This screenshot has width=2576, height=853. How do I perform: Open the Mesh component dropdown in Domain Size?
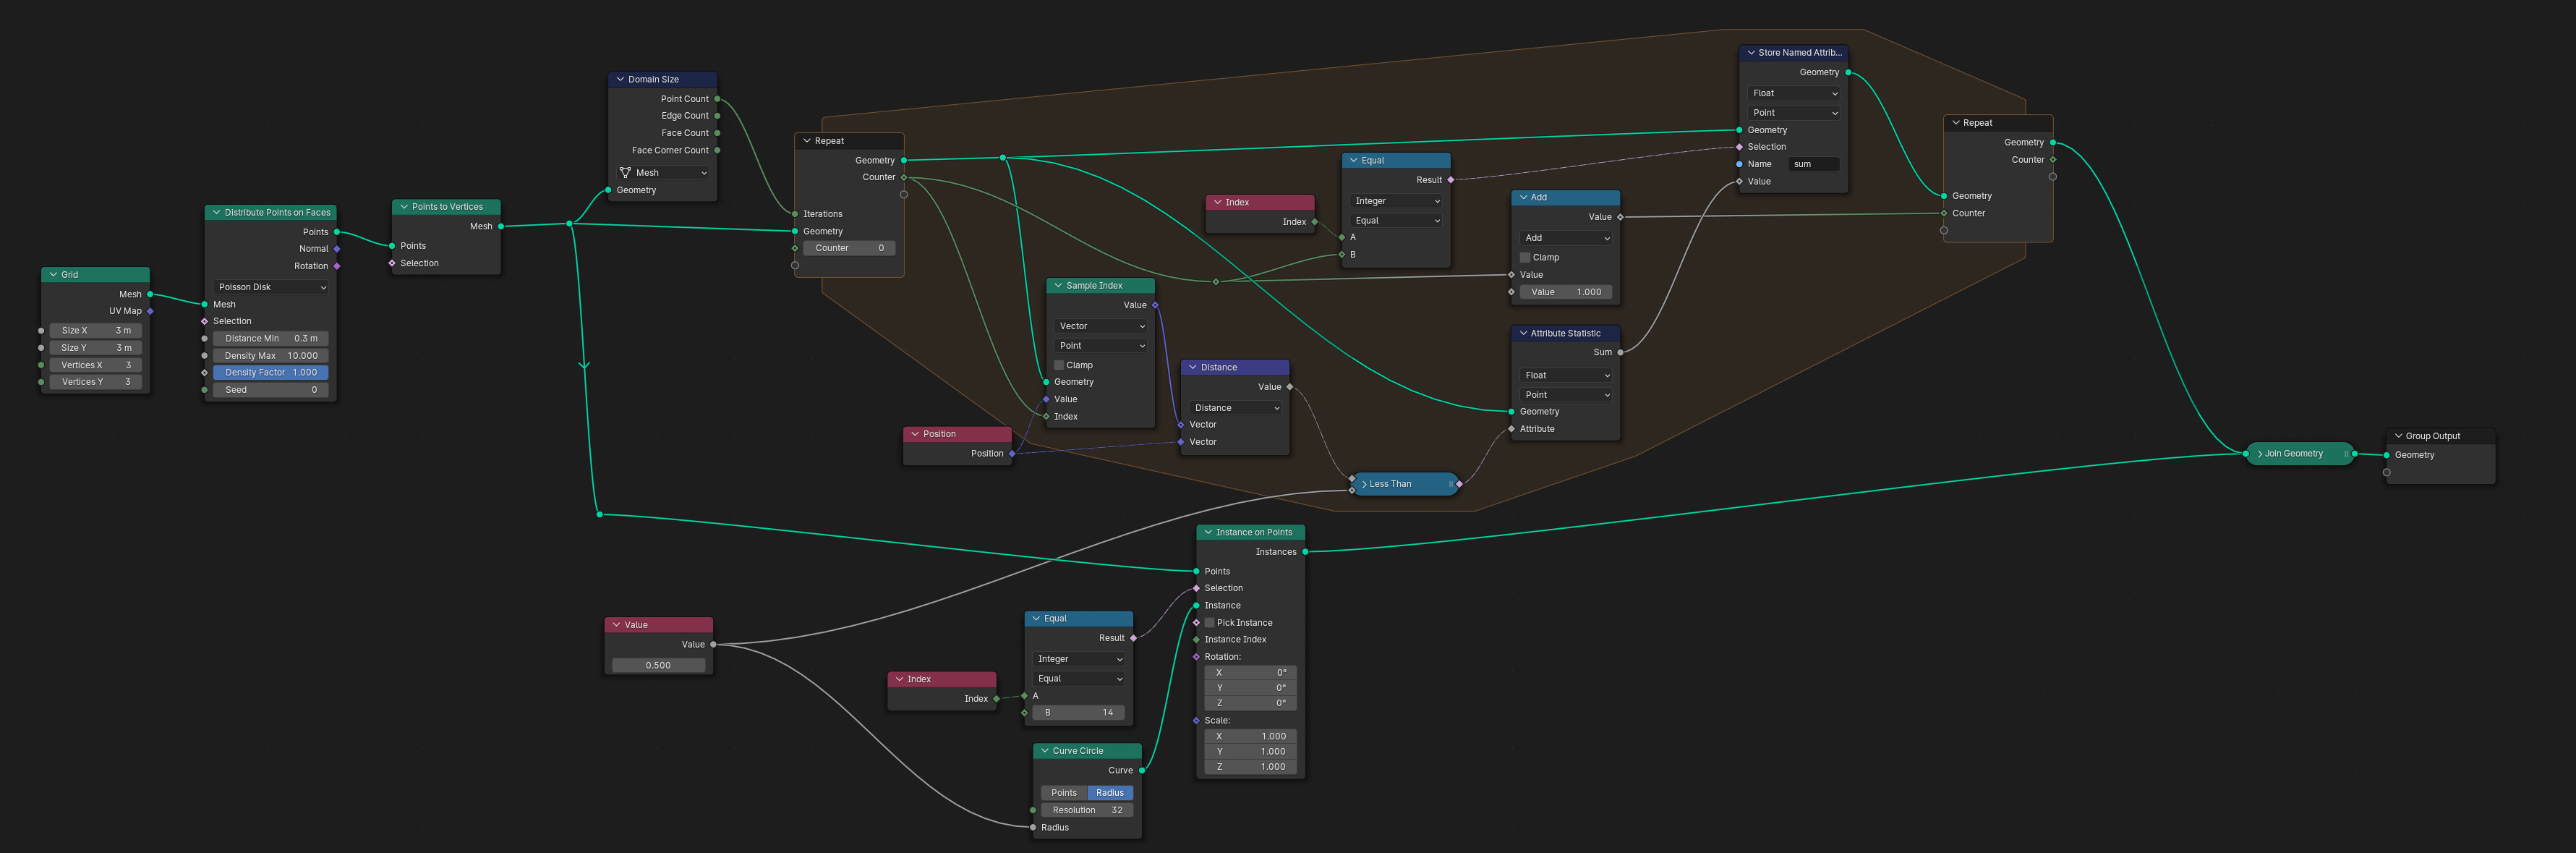click(663, 173)
